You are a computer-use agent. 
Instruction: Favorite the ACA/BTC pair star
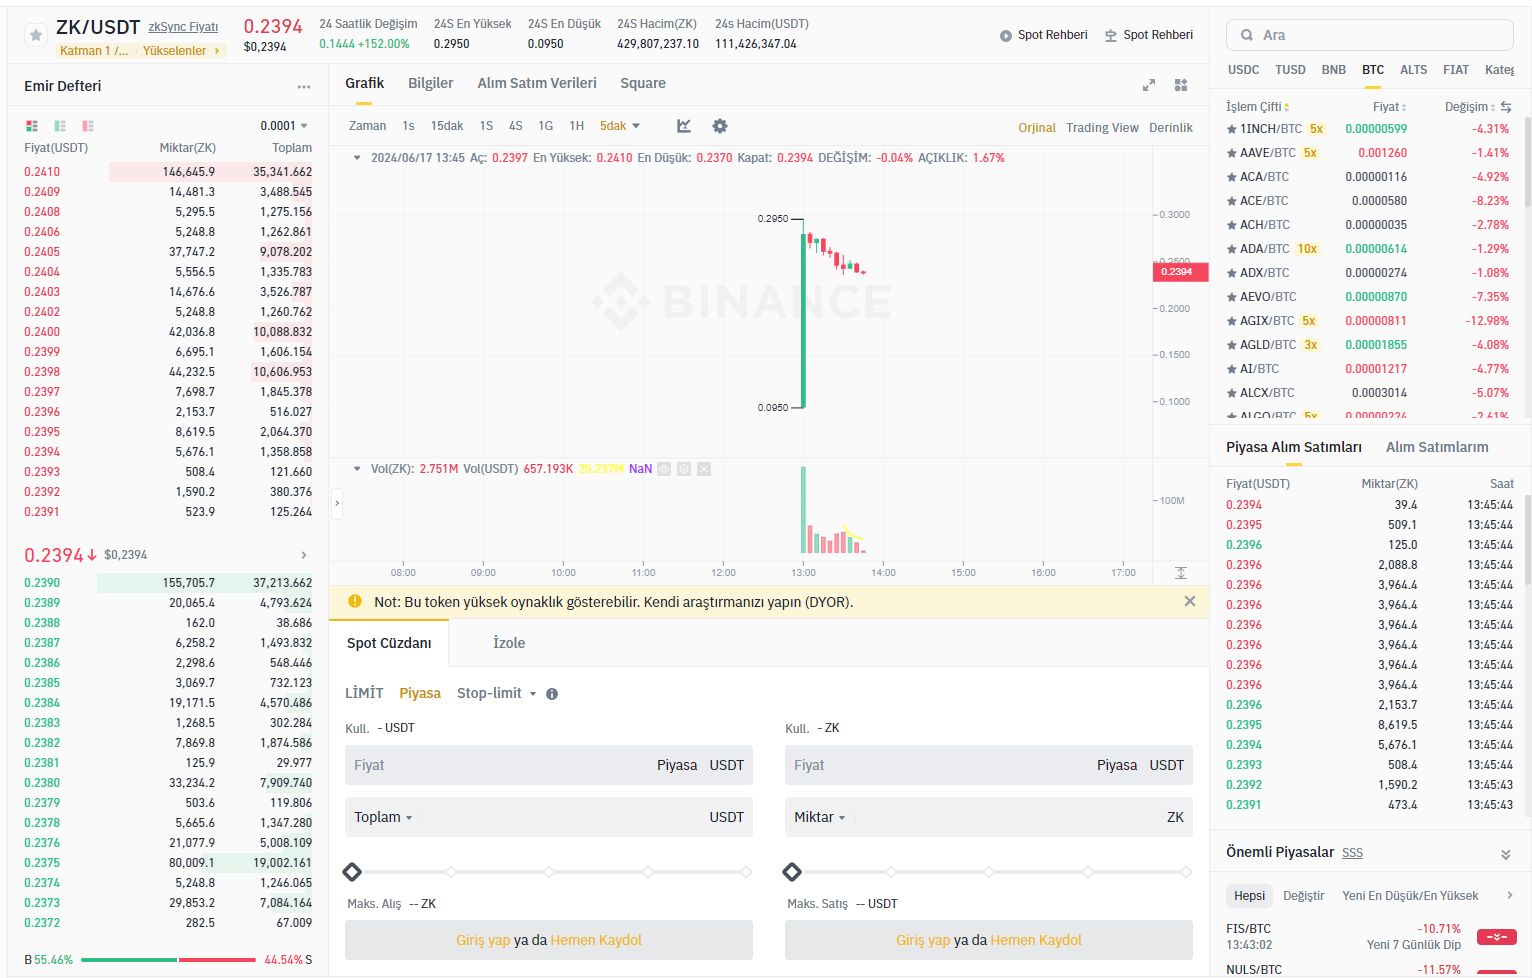[x=1232, y=177]
